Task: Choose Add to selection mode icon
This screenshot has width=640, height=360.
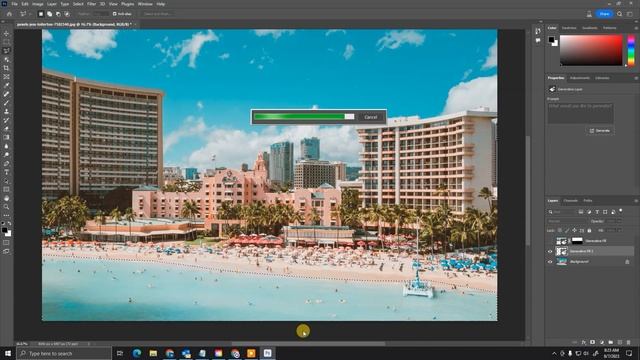Action: pos(49,14)
